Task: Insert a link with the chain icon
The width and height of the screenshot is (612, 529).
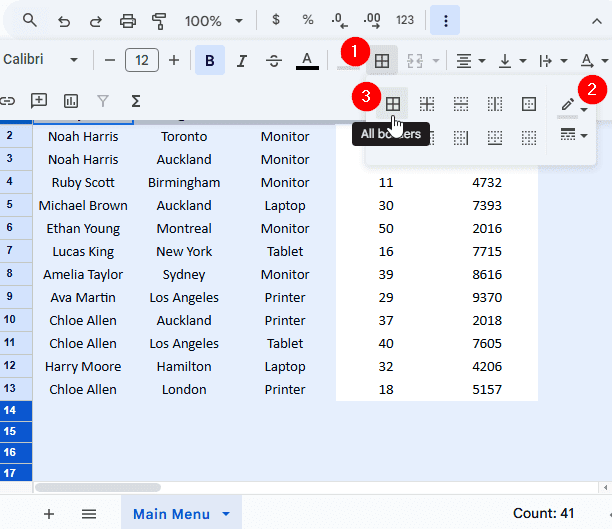Action: pyautogui.click(x=7, y=101)
